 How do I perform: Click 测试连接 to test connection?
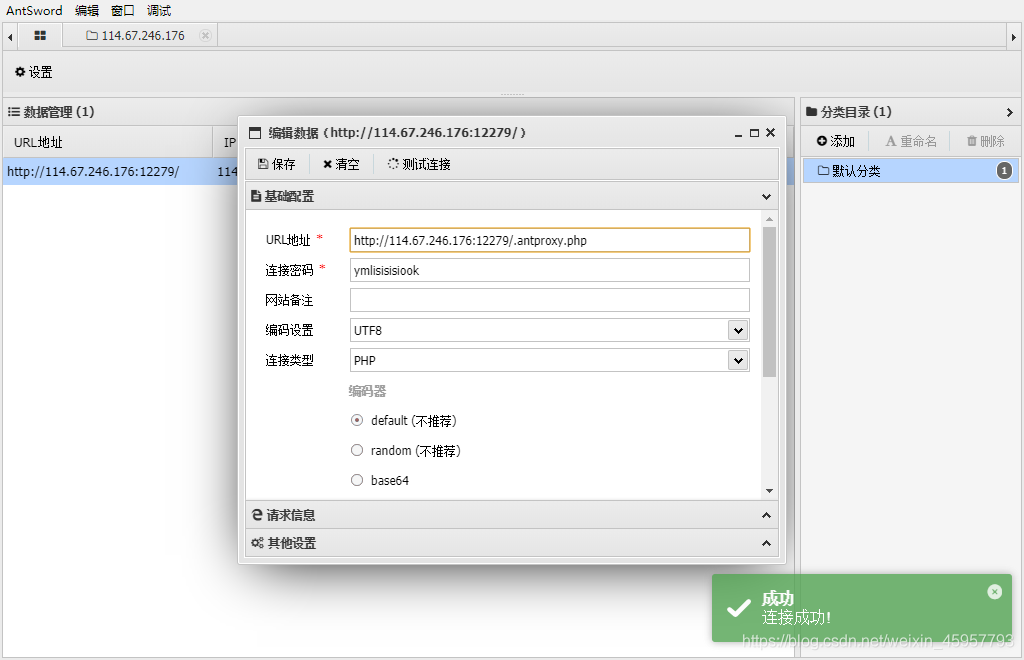click(419, 164)
